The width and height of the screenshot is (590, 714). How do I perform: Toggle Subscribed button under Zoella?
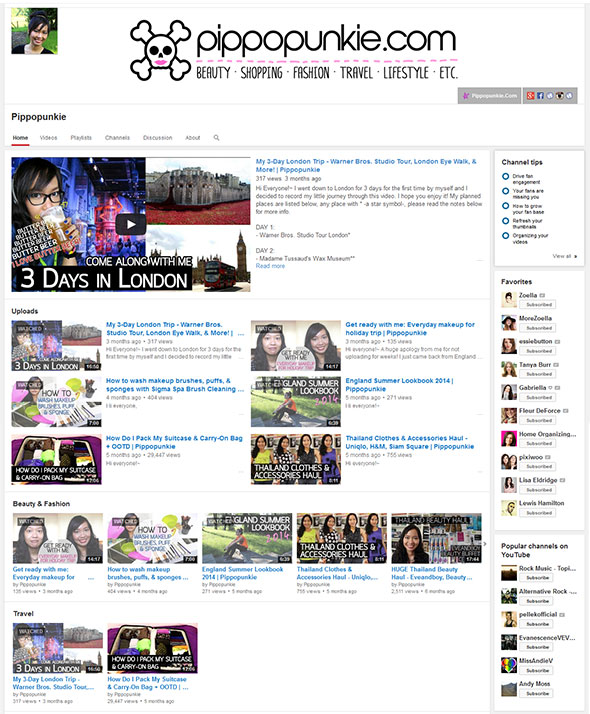(x=538, y=305)
